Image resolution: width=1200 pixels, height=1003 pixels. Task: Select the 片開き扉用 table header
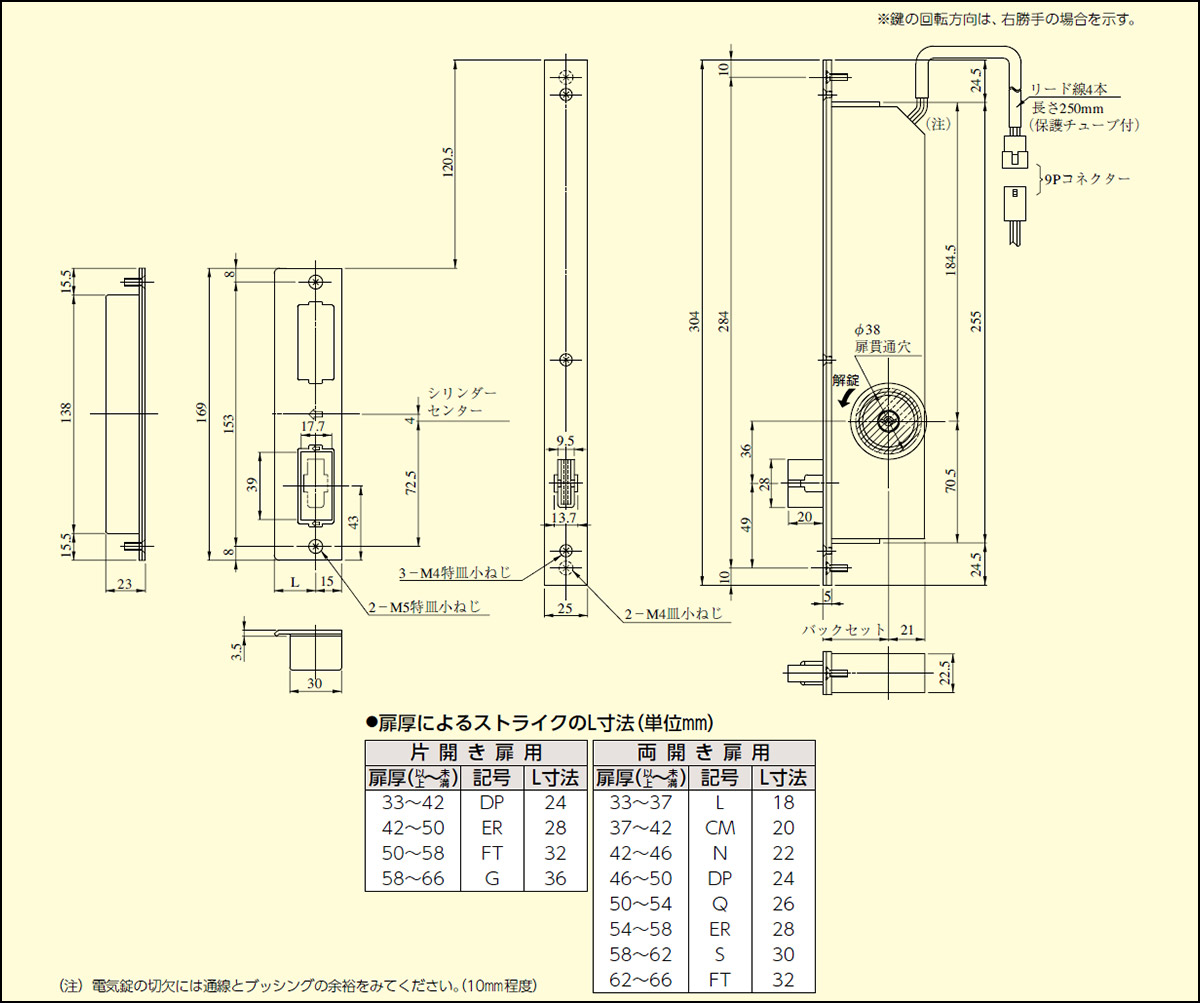pyautogui.click(x=477, y=752)
